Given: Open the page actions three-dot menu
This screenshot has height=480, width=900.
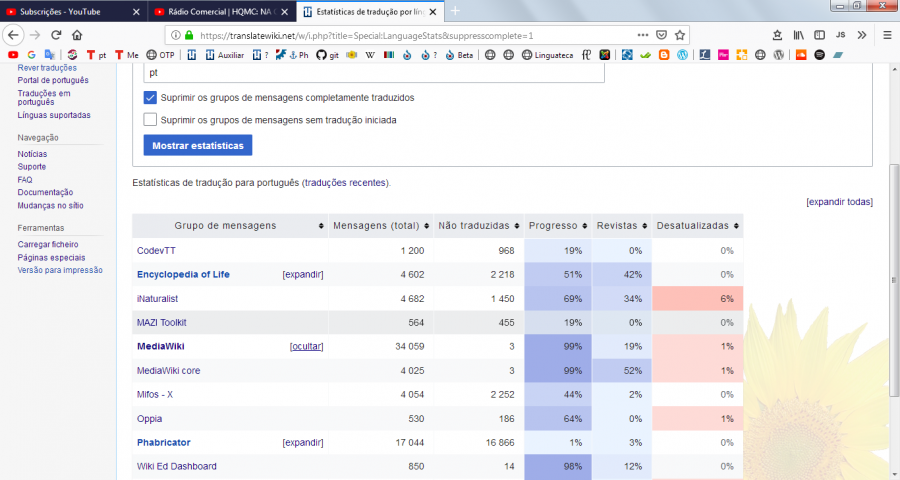Looking at the screenshot, I should tap(643, 35).
